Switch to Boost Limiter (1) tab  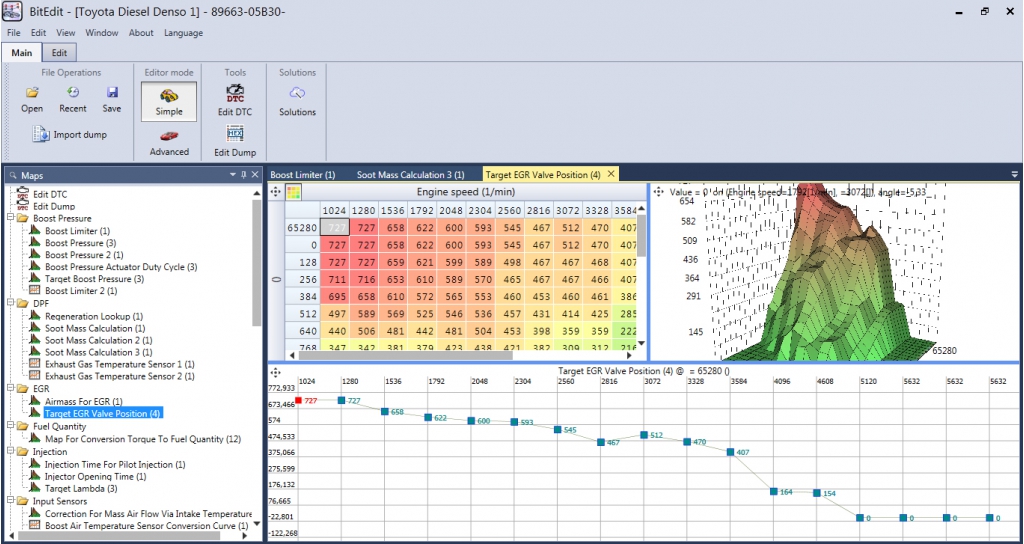[x=303, y=174]
